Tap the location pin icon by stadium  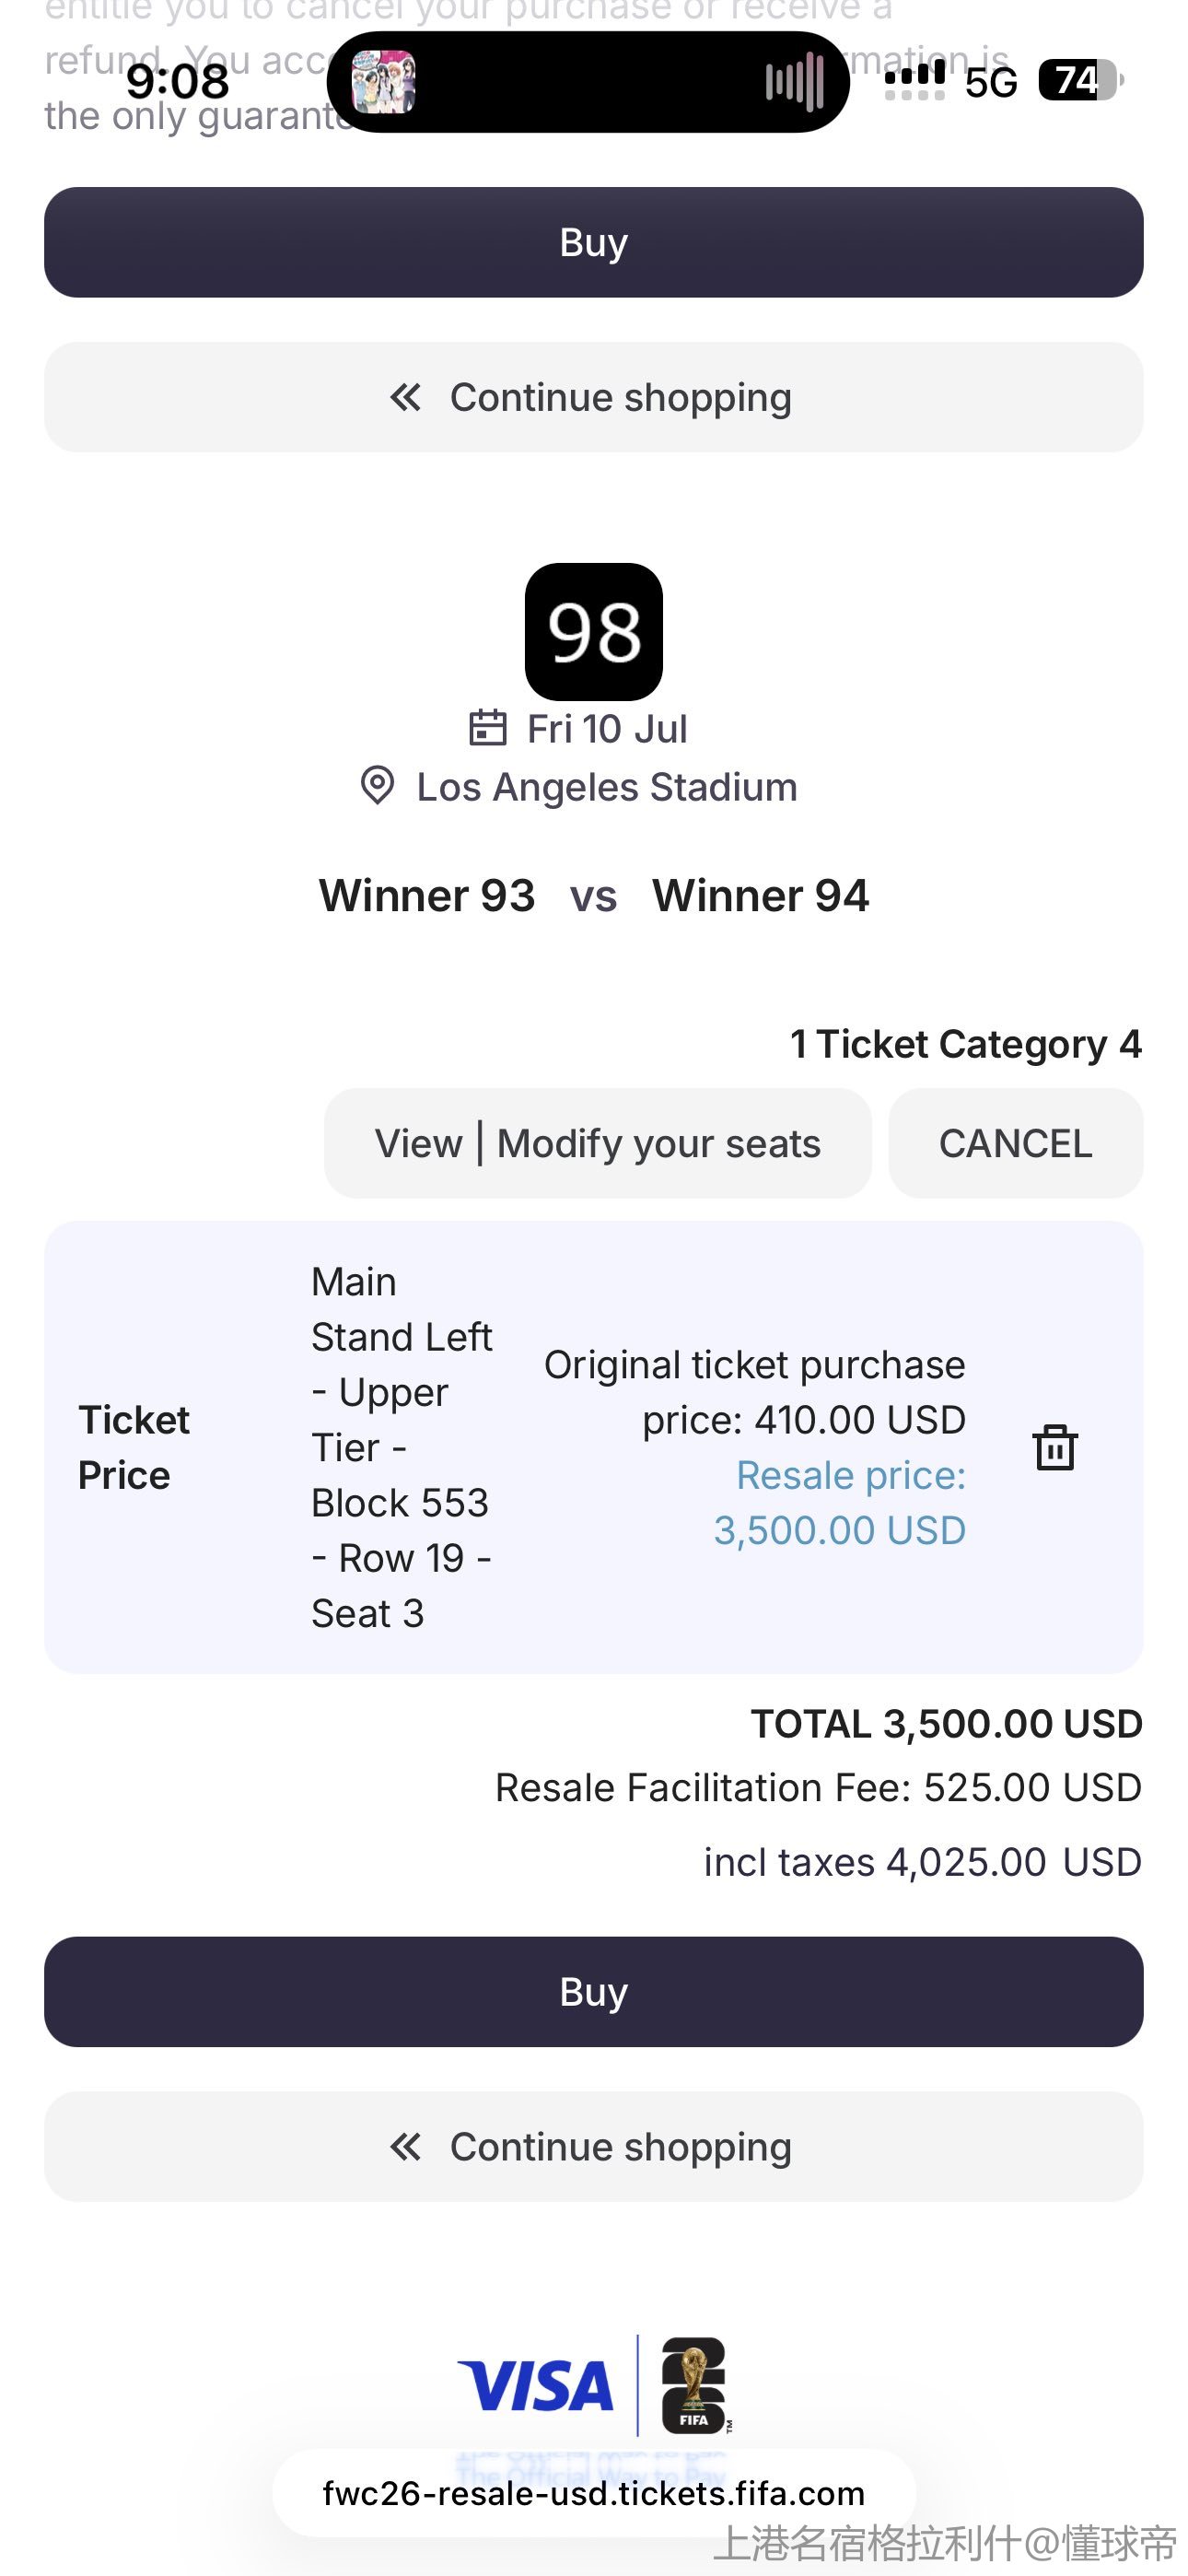tap(377, 786)
